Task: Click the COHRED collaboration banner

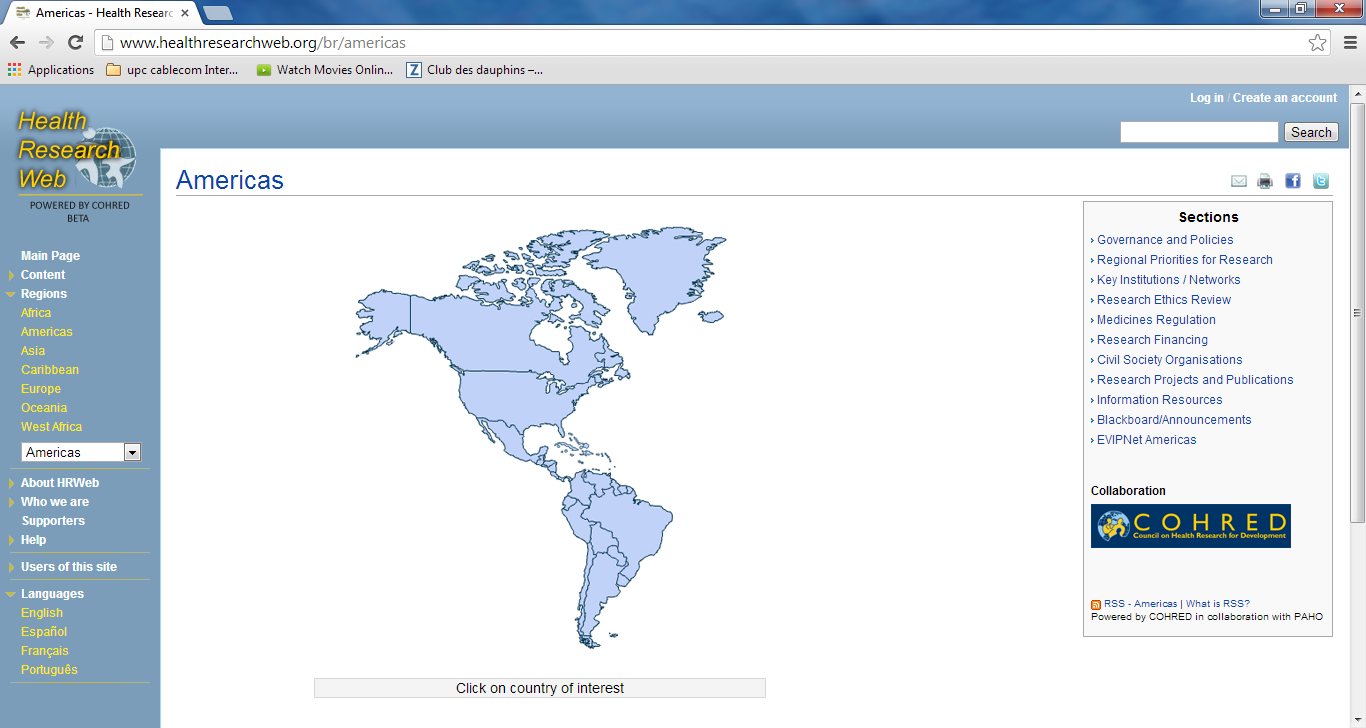Action: click(x=1190, y=526)
